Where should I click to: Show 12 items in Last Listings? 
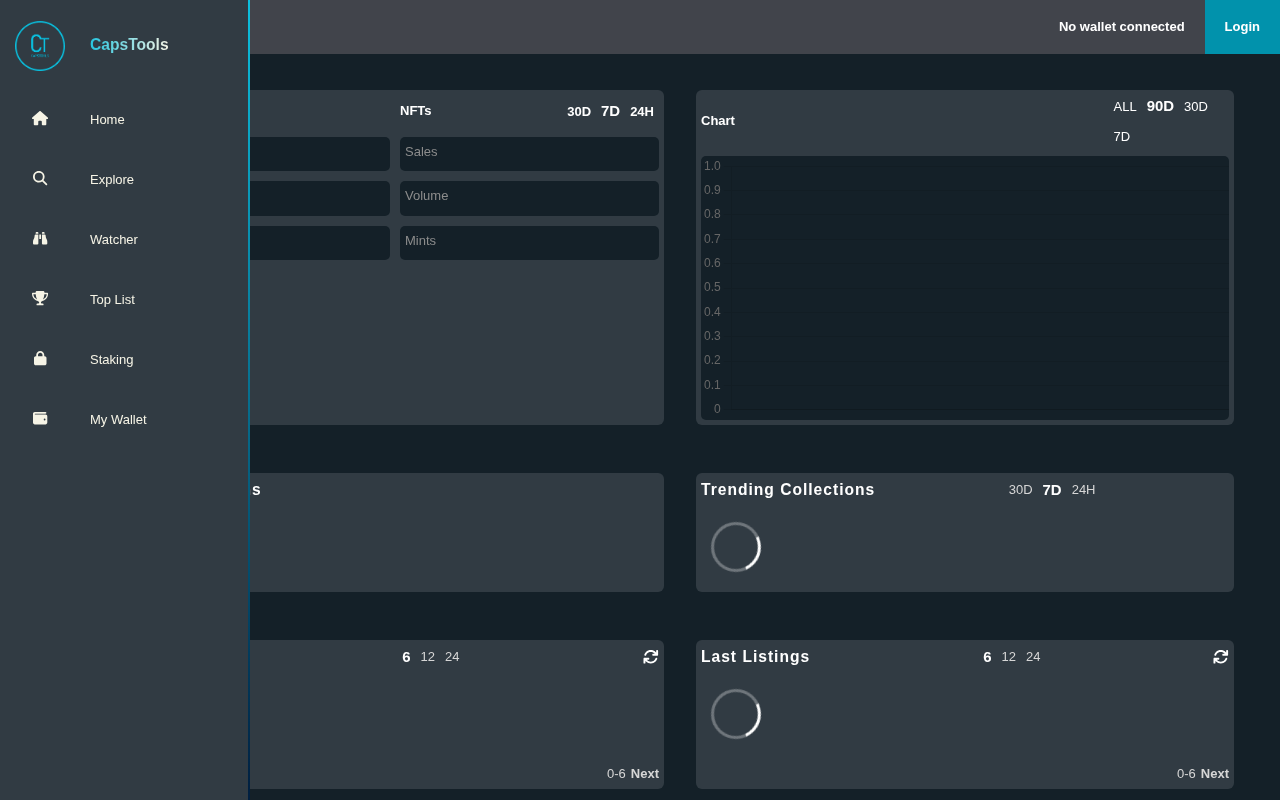(1008, 657)
